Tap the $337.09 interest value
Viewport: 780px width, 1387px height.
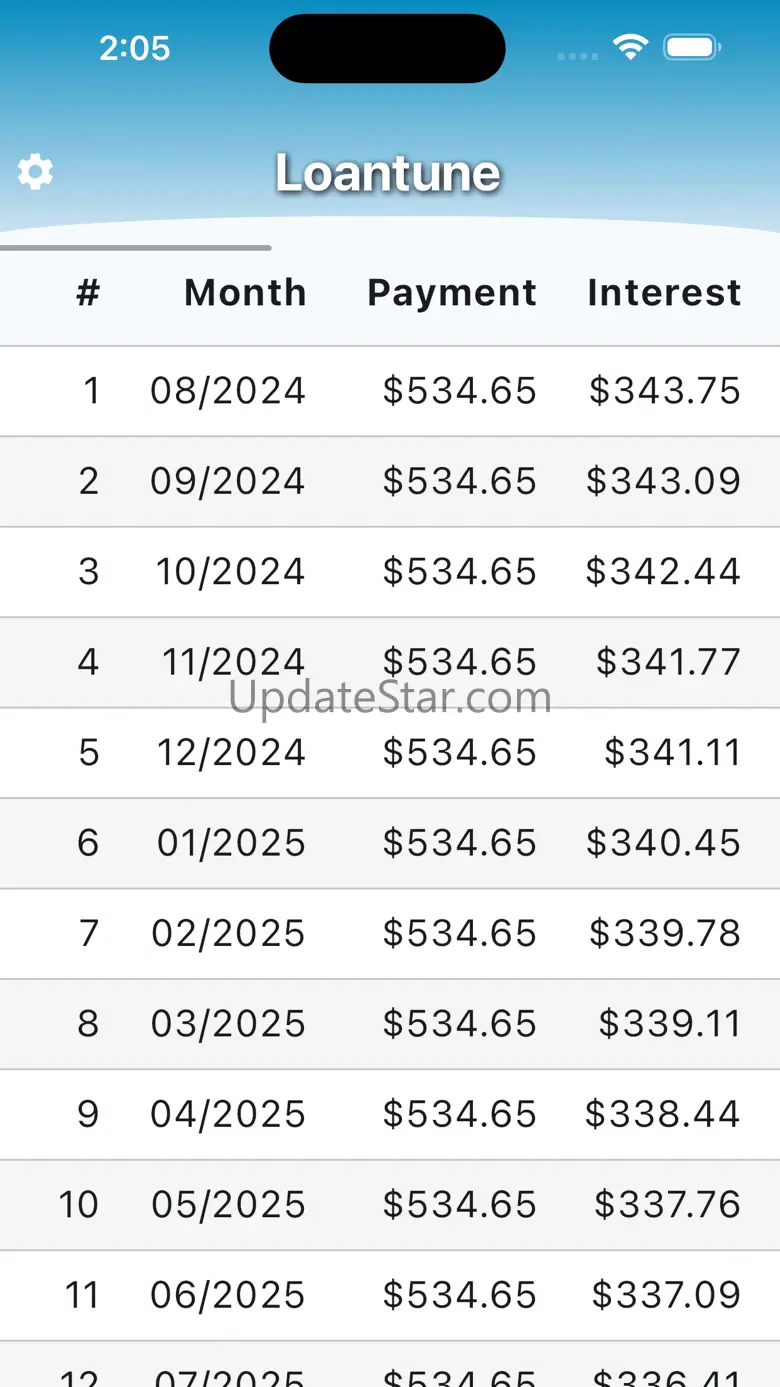[x=666, y=1295]
